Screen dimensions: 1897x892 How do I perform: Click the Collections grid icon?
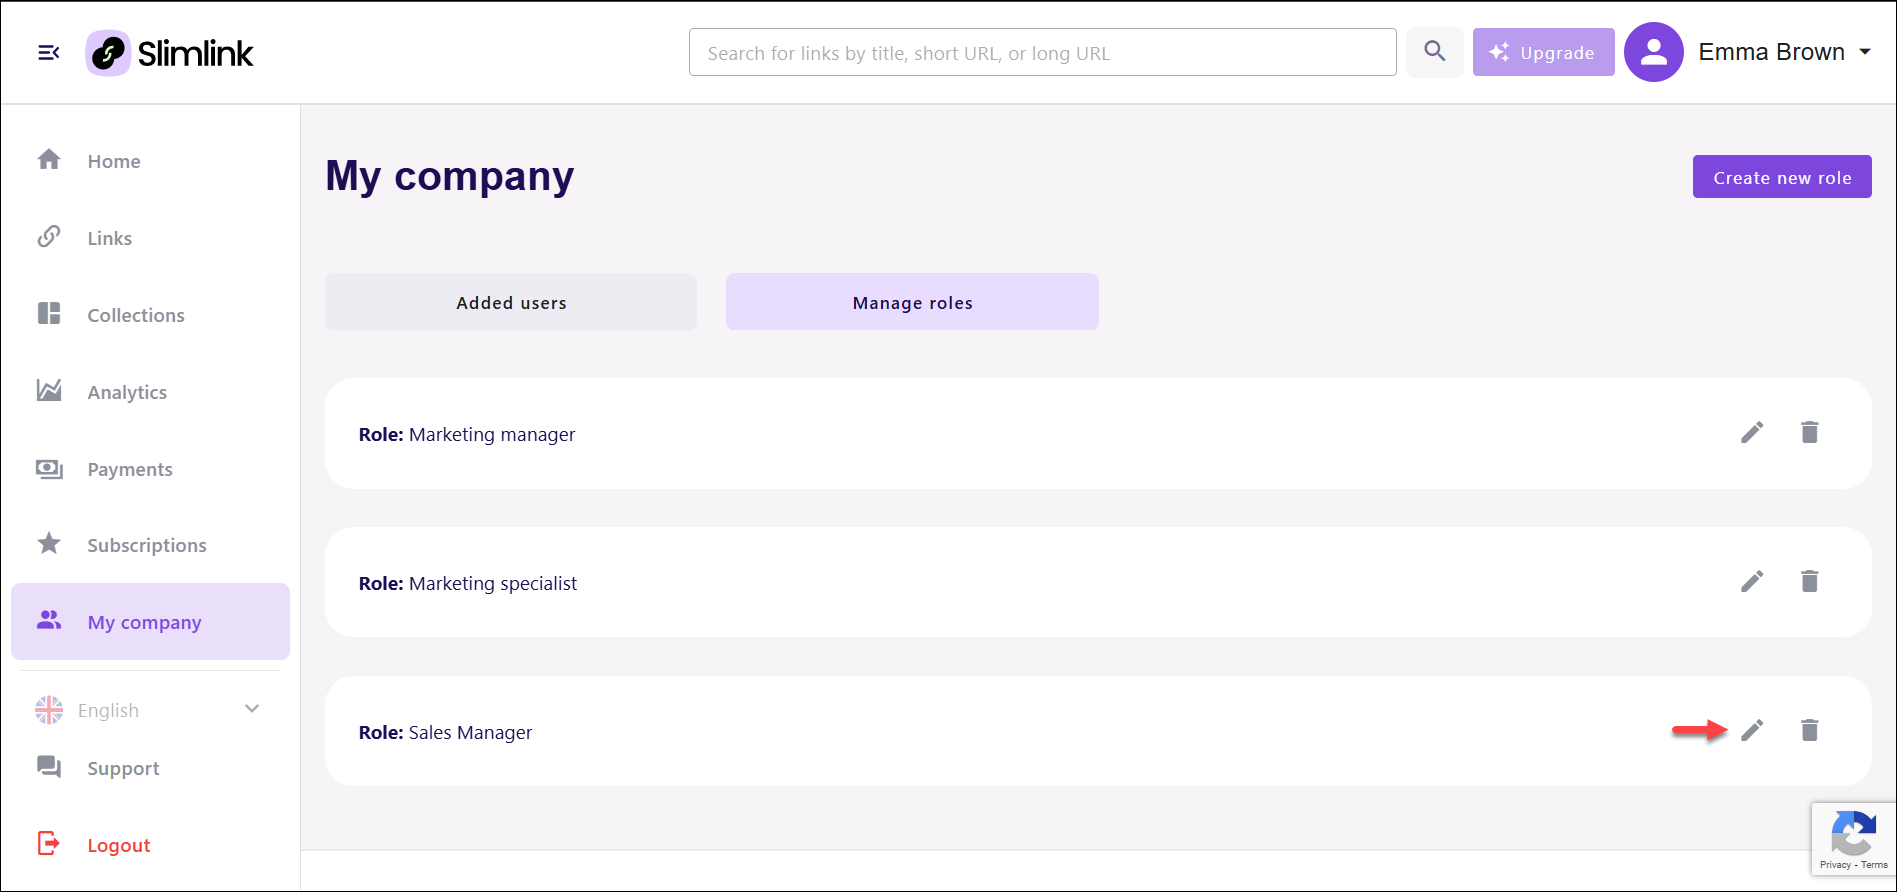click(49, 313)
